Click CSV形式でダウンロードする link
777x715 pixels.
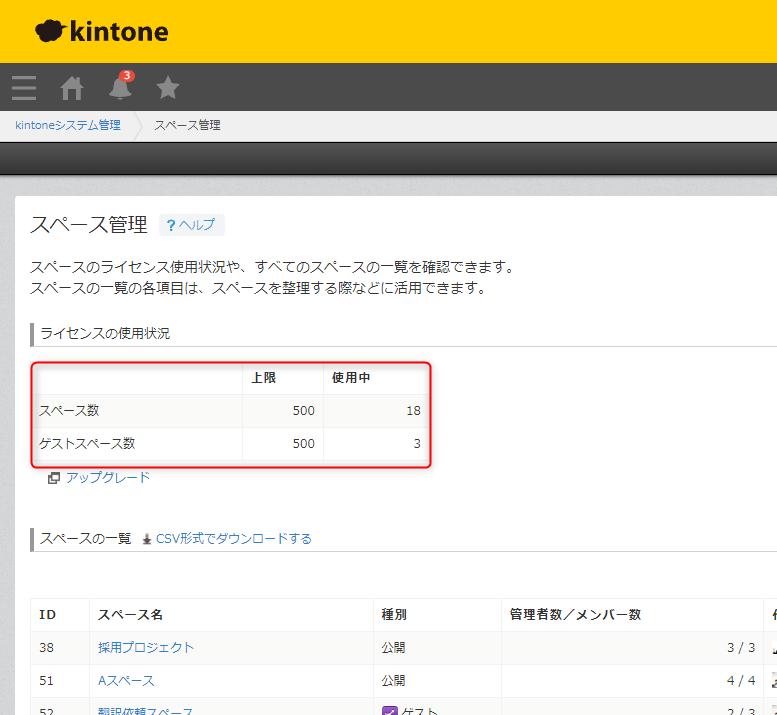click(234, 539)
